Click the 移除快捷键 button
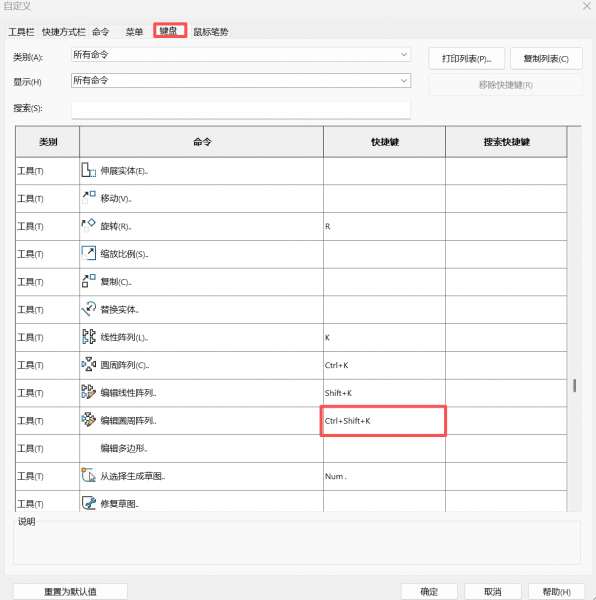This screenshot has height=600, width=596. [505, 85]
